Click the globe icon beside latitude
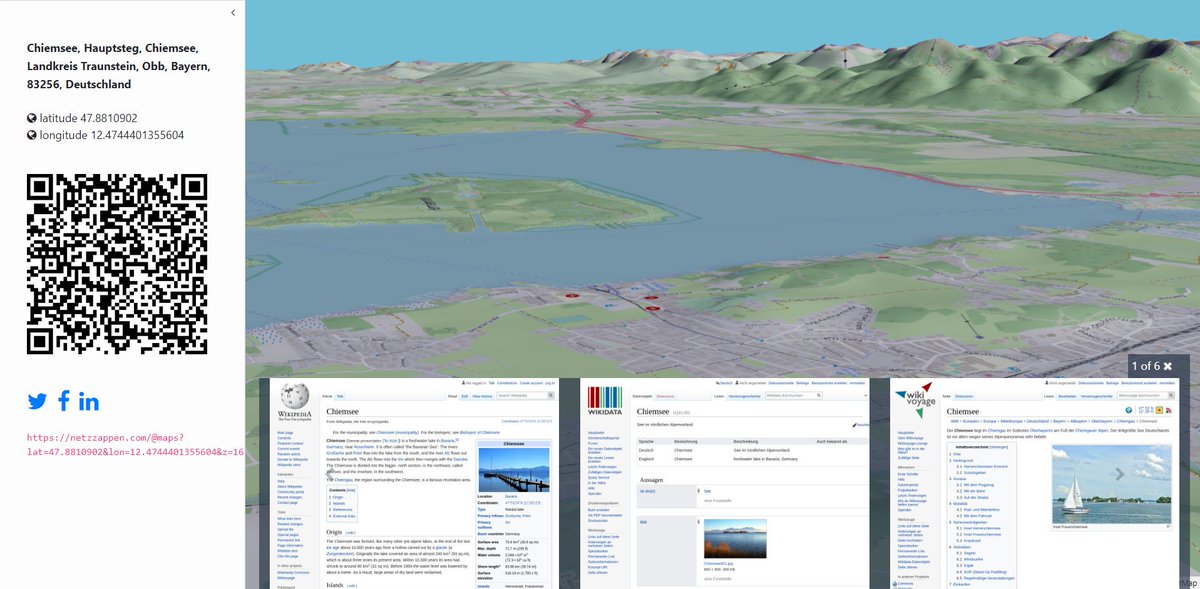Viewport: 1200px width, 589px height. (32, 118)
